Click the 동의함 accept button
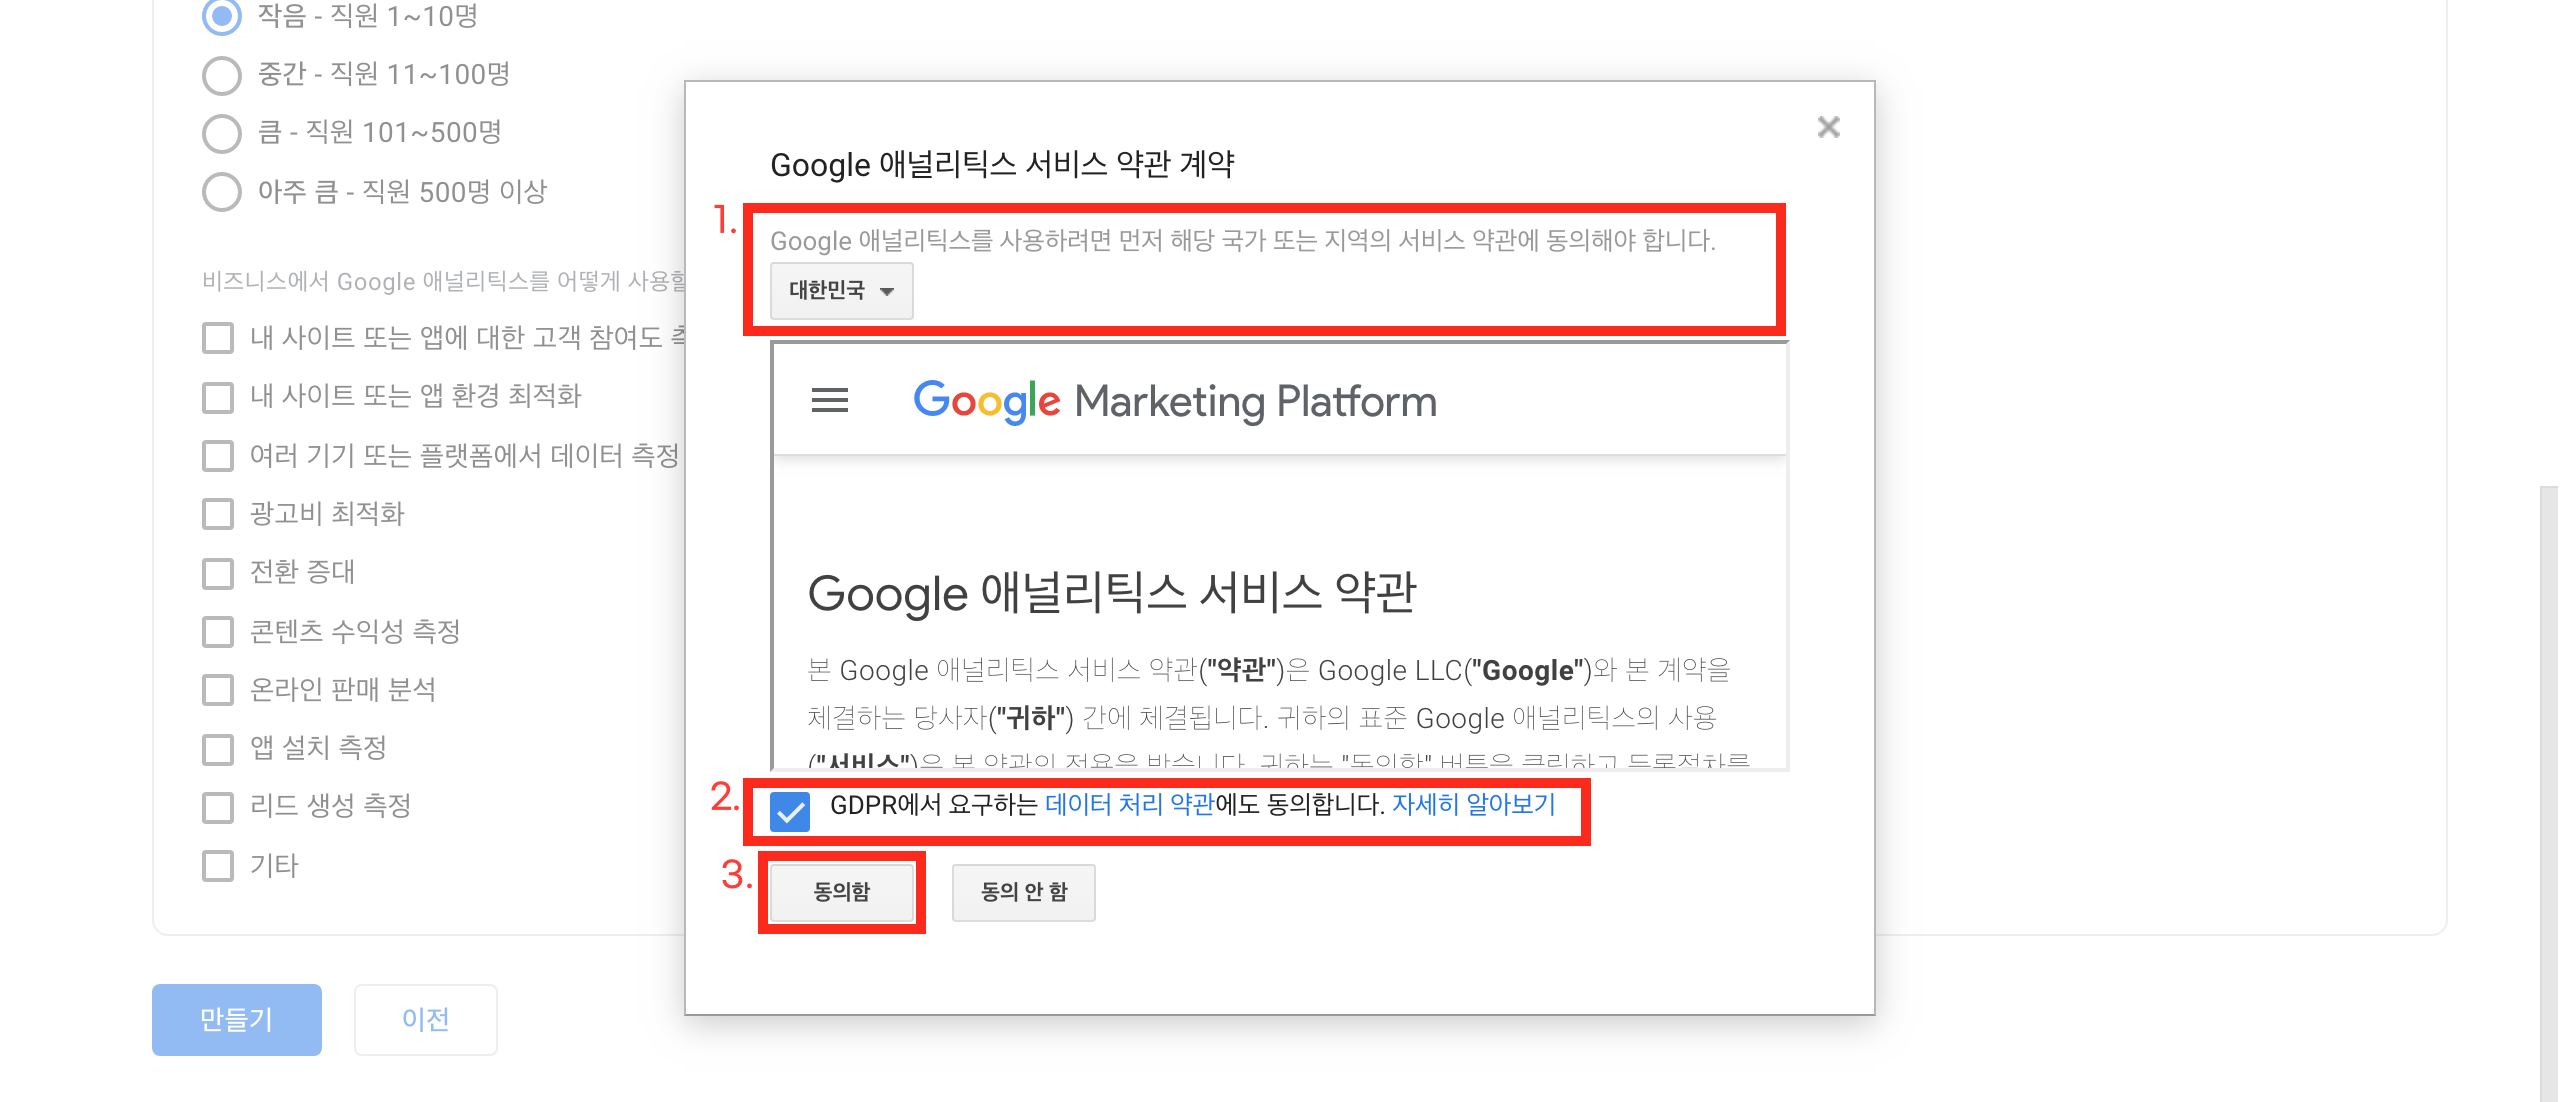Screen dimensions: 2560x1102 point(842,892)
